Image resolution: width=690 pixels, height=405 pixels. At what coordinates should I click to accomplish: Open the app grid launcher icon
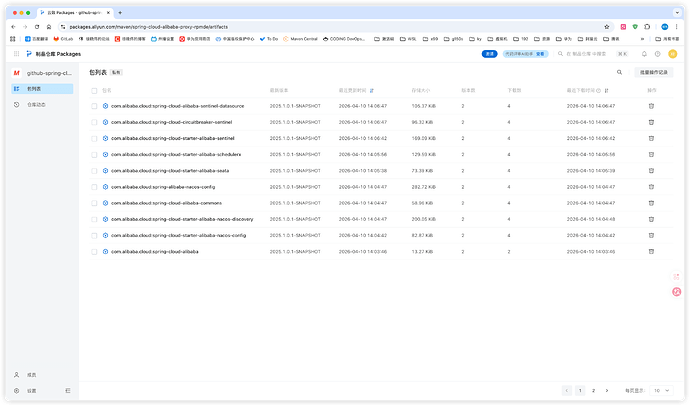[x=16, y=54]
